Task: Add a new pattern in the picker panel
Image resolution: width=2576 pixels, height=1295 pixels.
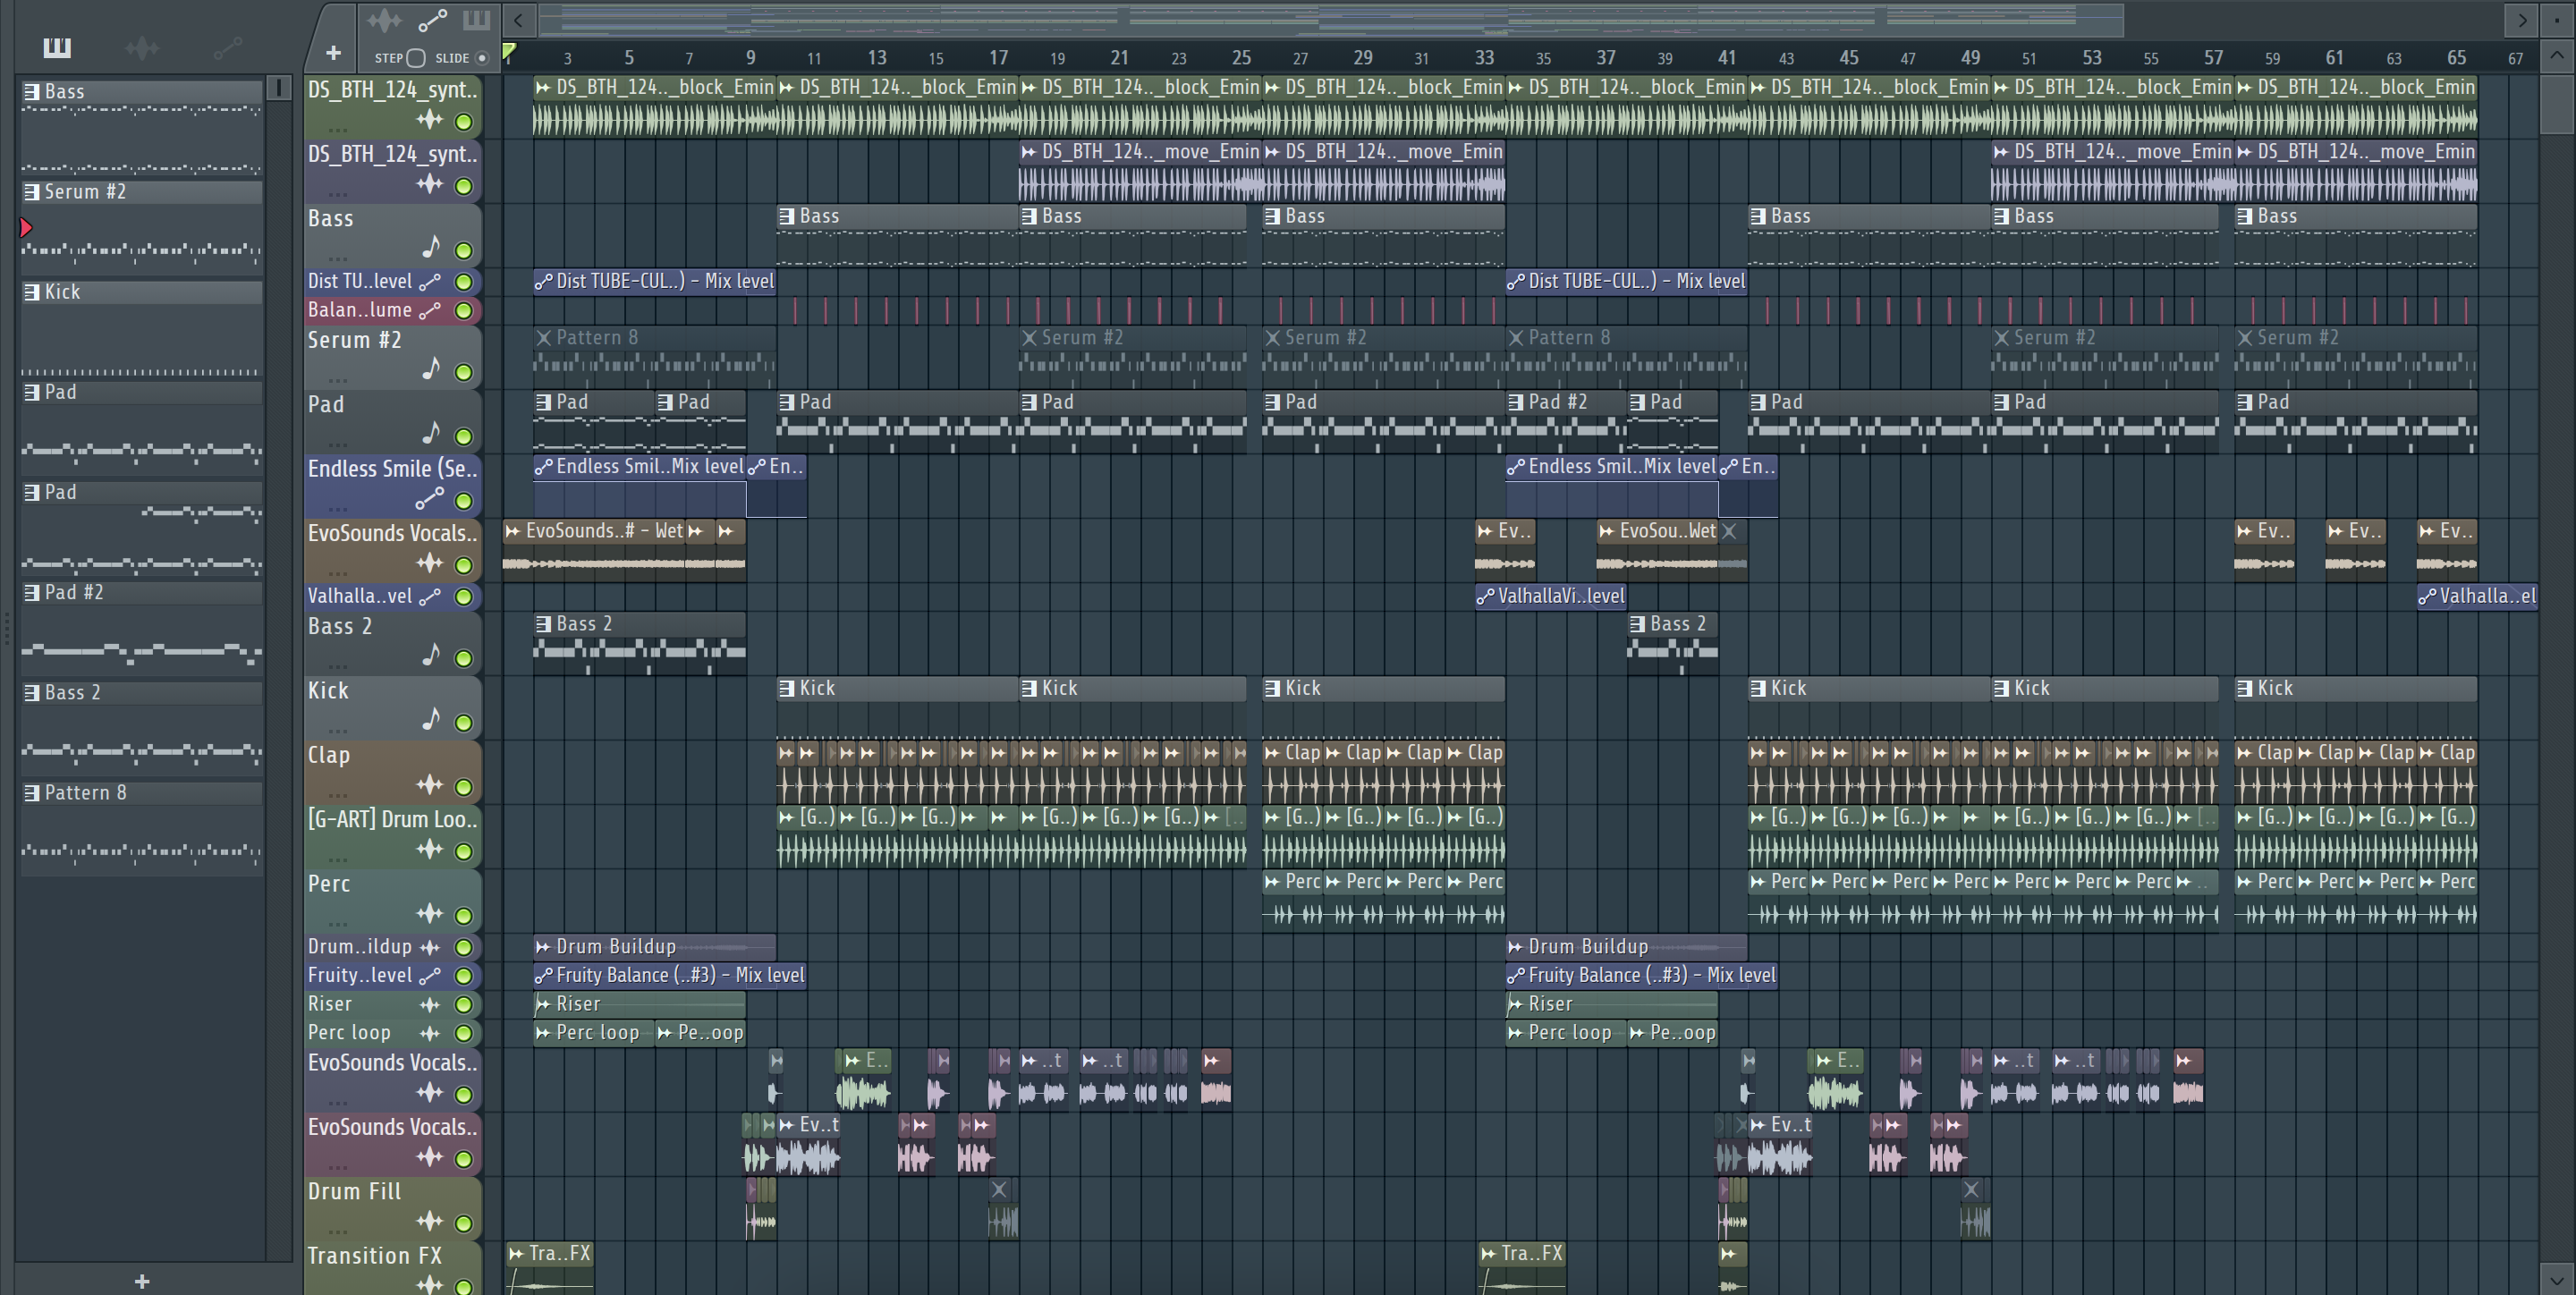Action: pos(142,1281)
